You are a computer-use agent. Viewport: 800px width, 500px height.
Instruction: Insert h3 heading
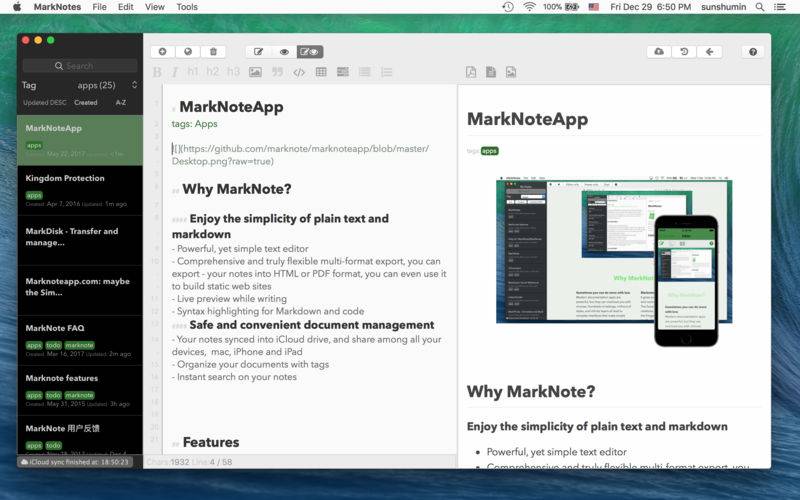(x=233, y=71)
